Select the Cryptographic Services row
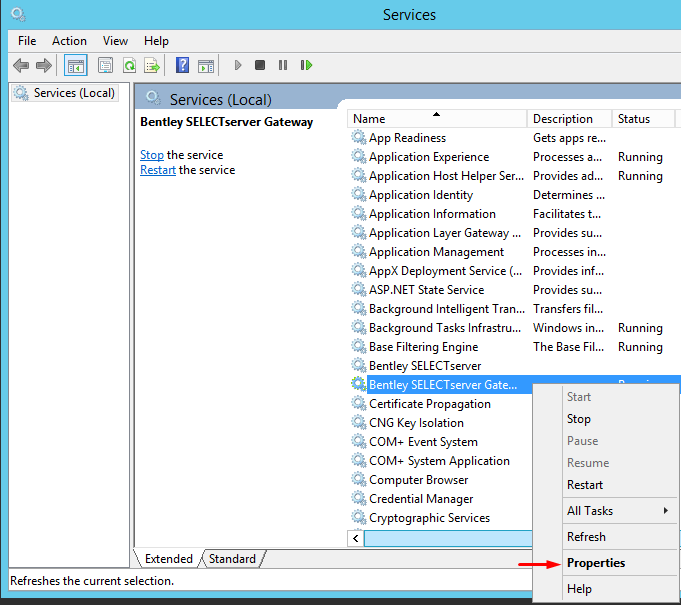681x605 pixels. tap(441, 518)
